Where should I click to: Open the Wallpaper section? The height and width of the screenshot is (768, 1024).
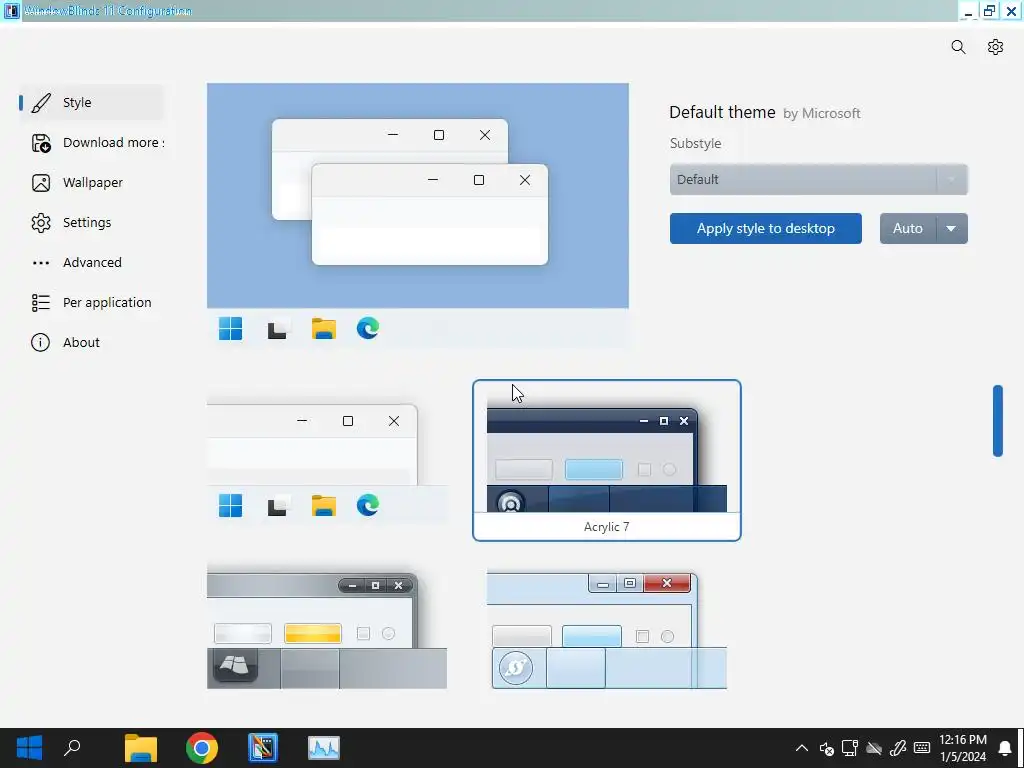click(91, 183)
